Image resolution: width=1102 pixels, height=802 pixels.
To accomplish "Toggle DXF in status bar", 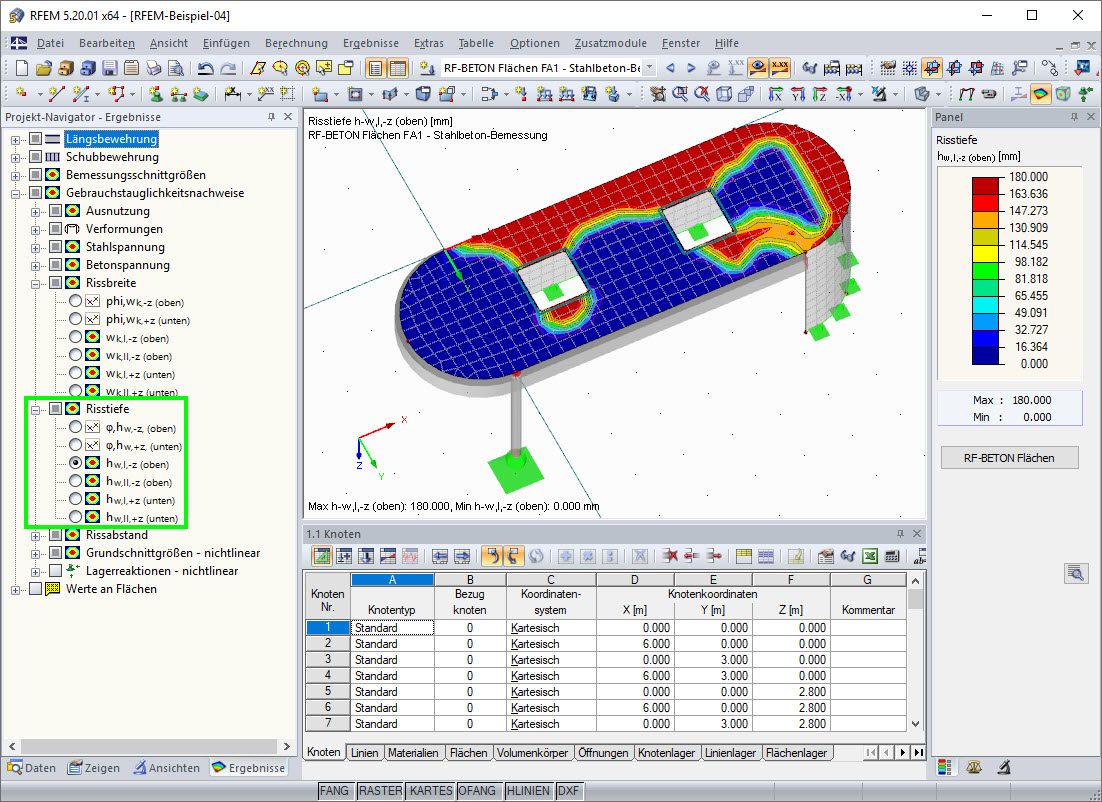I will click(568, 791).
